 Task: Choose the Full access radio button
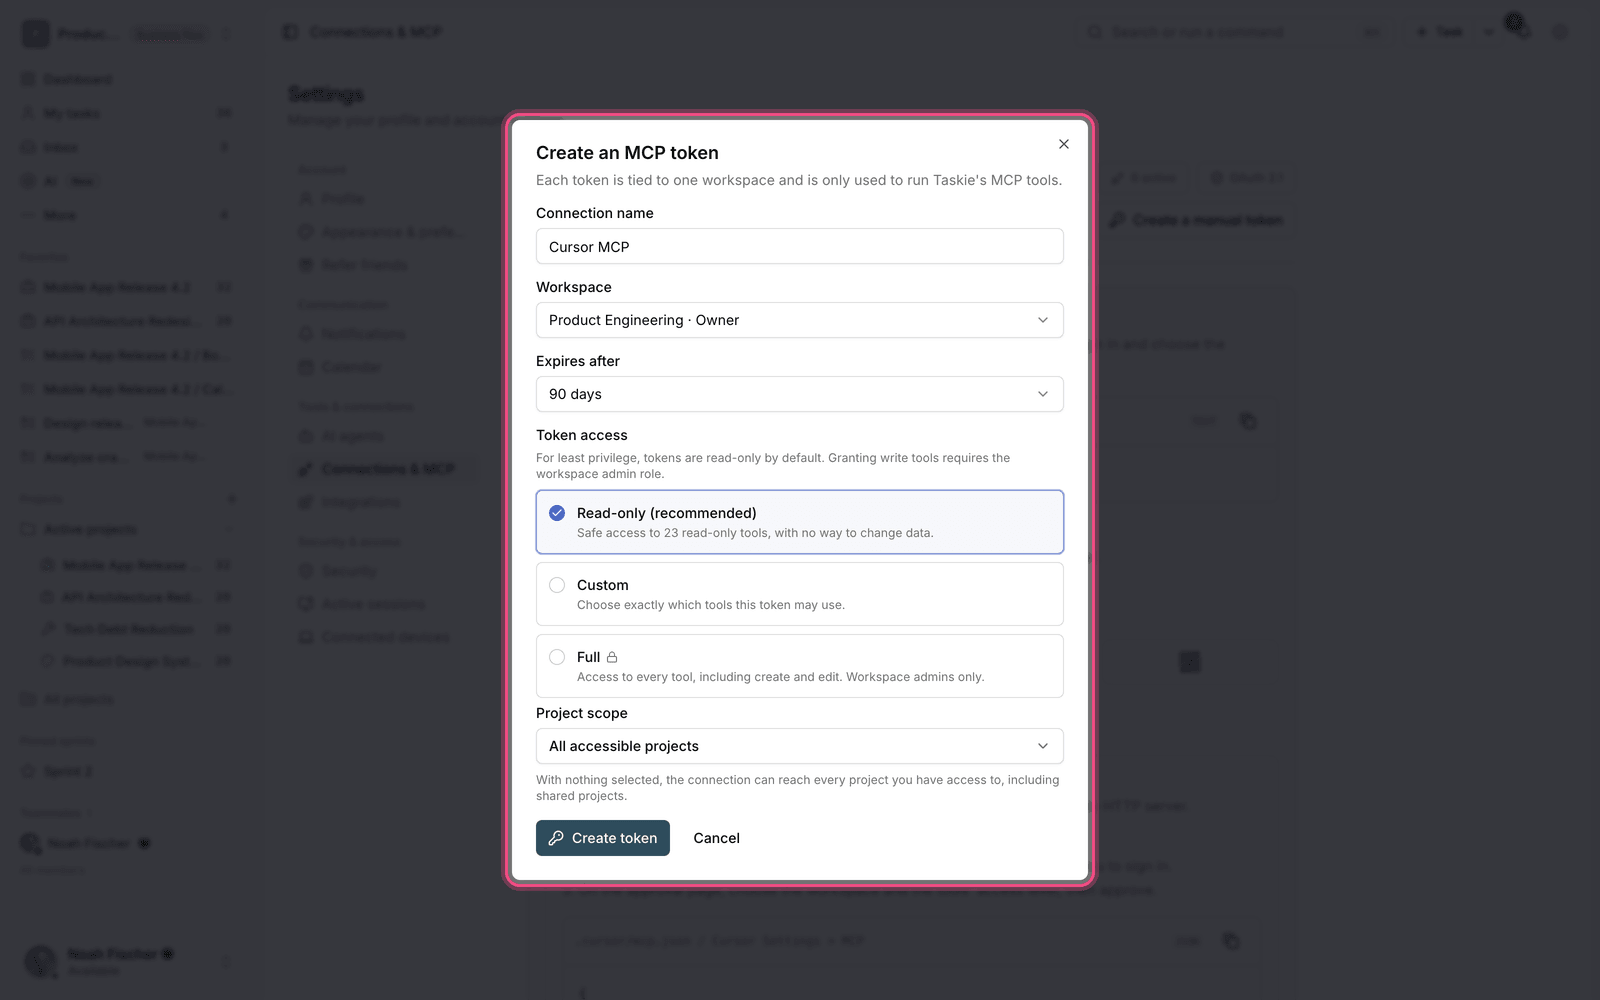(557, 657)
